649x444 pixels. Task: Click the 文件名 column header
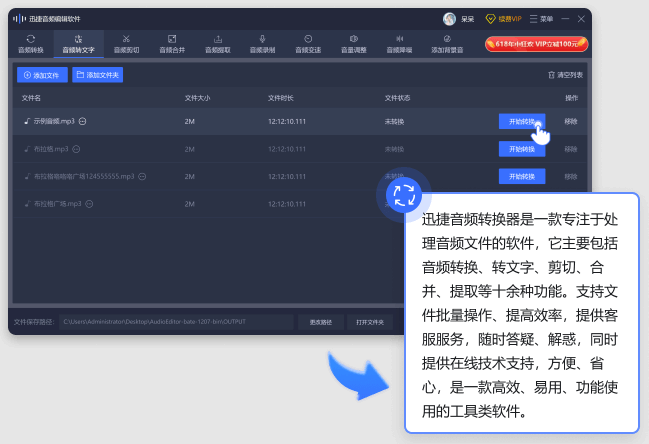click(x=31, y=98)
